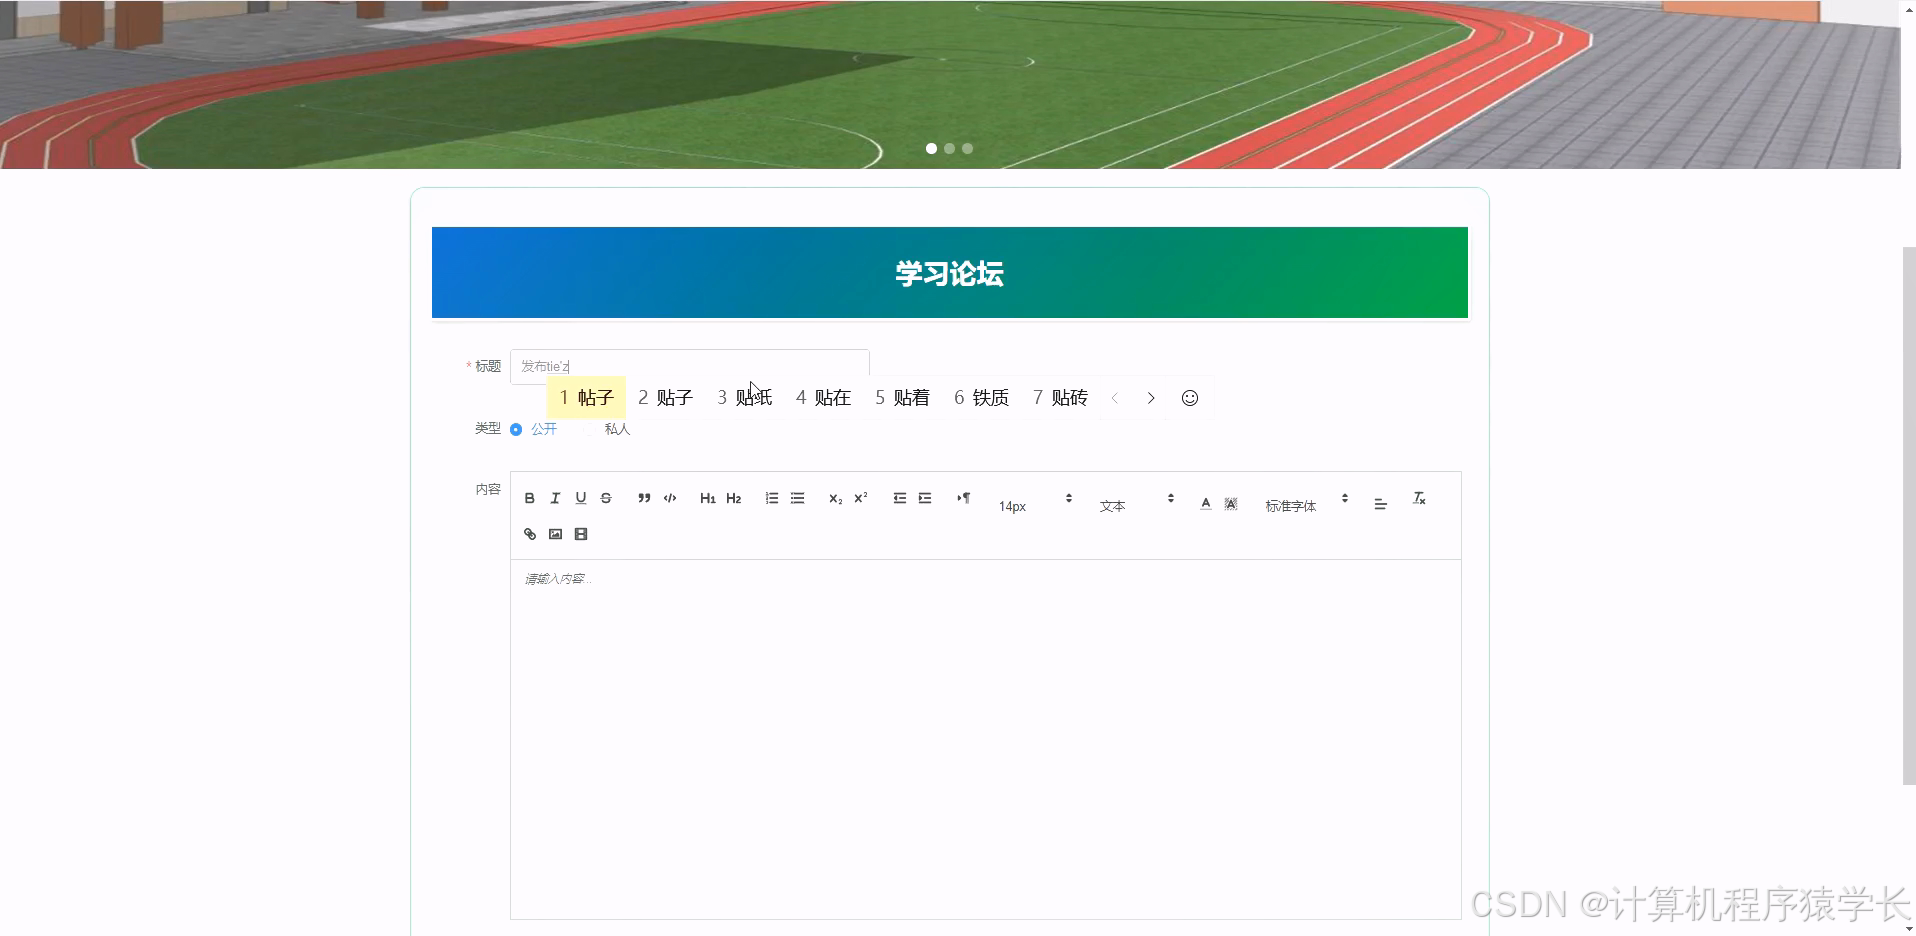
Task: Insert a code block
Action: [x=669, y=497]
